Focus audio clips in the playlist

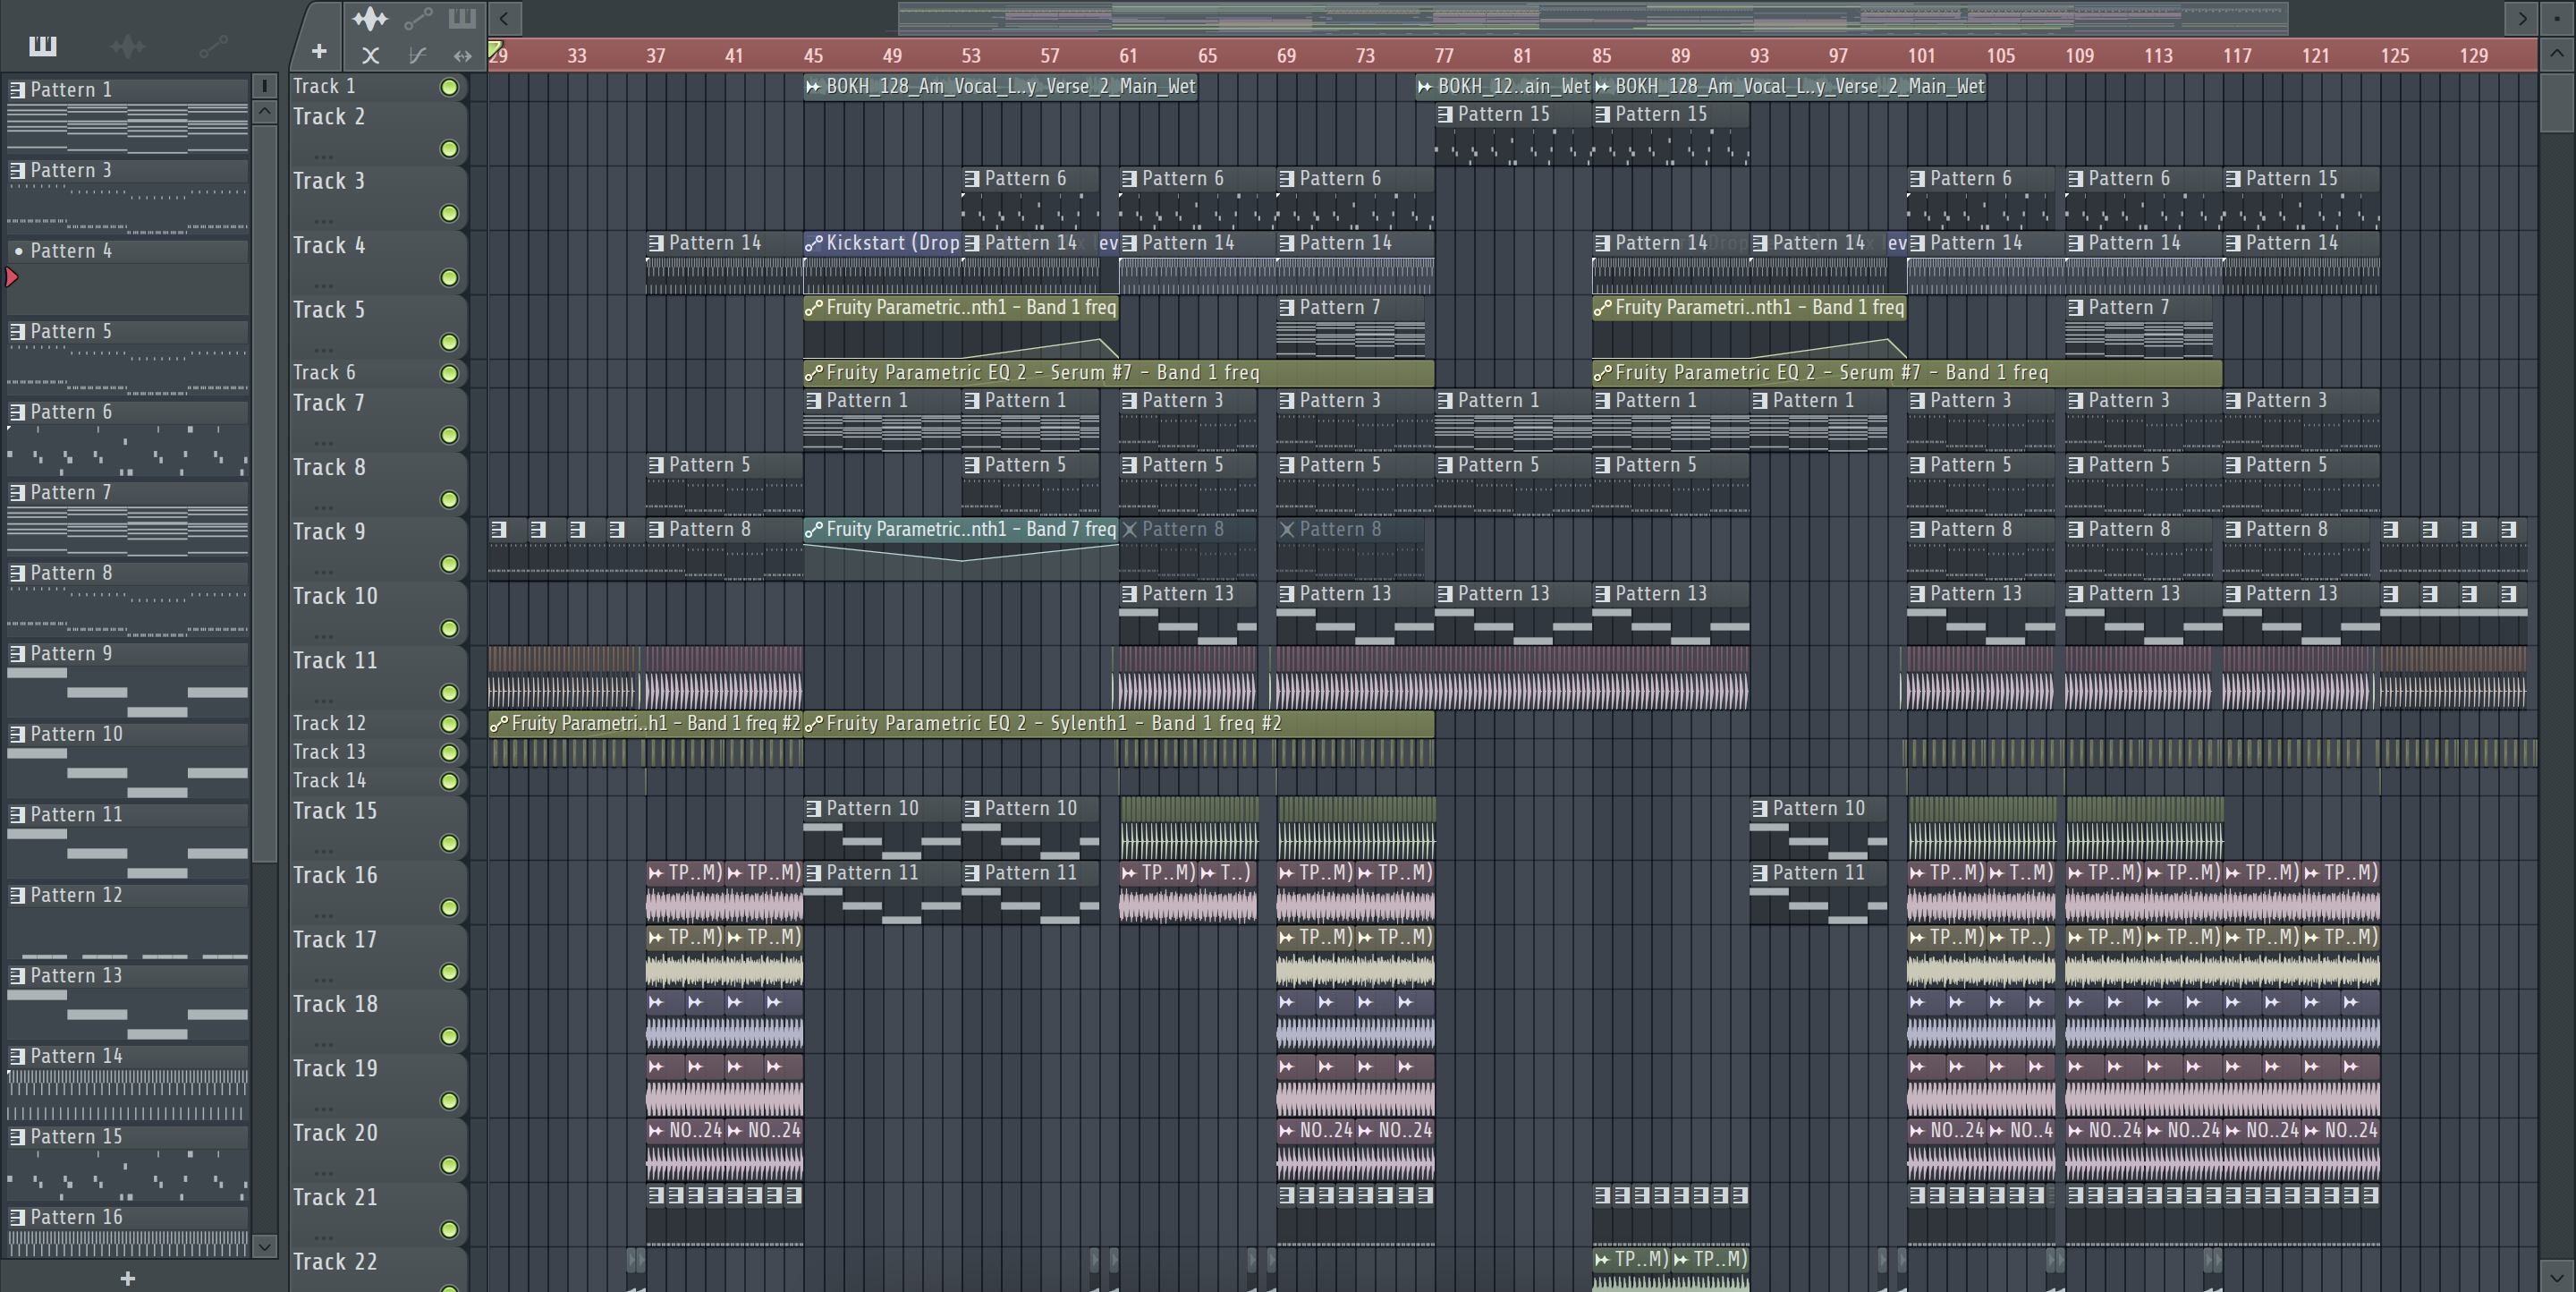370,18
